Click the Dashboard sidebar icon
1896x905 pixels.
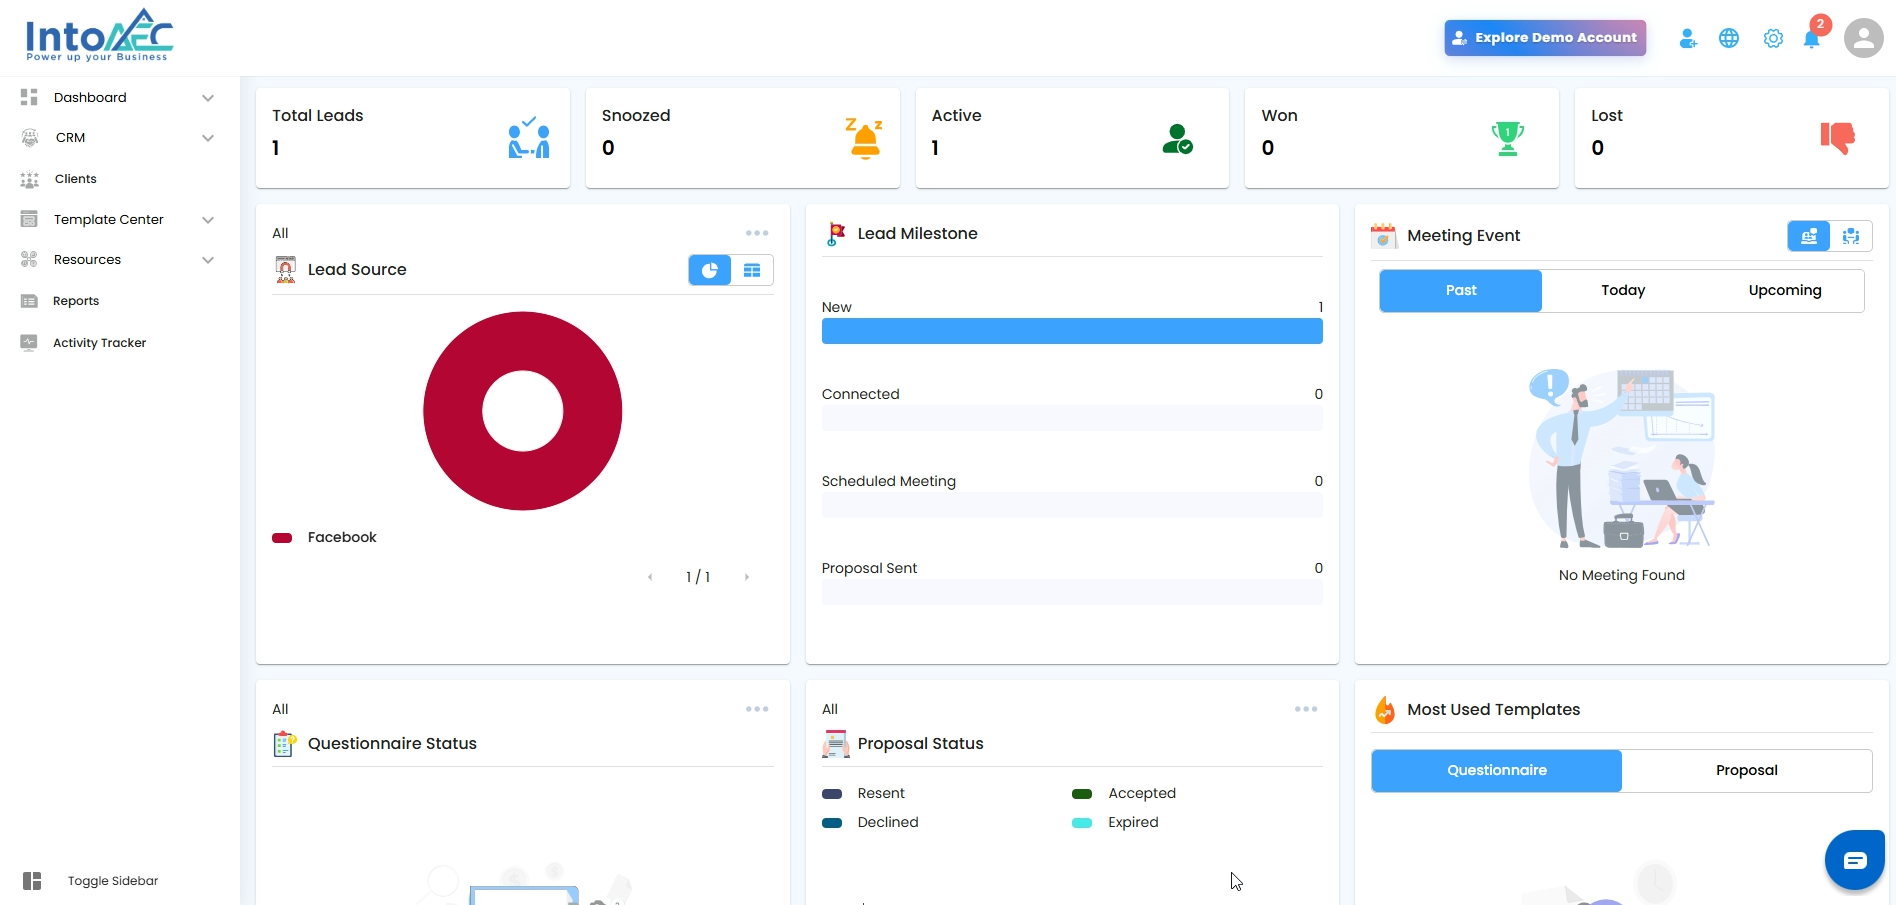[29, 97]
